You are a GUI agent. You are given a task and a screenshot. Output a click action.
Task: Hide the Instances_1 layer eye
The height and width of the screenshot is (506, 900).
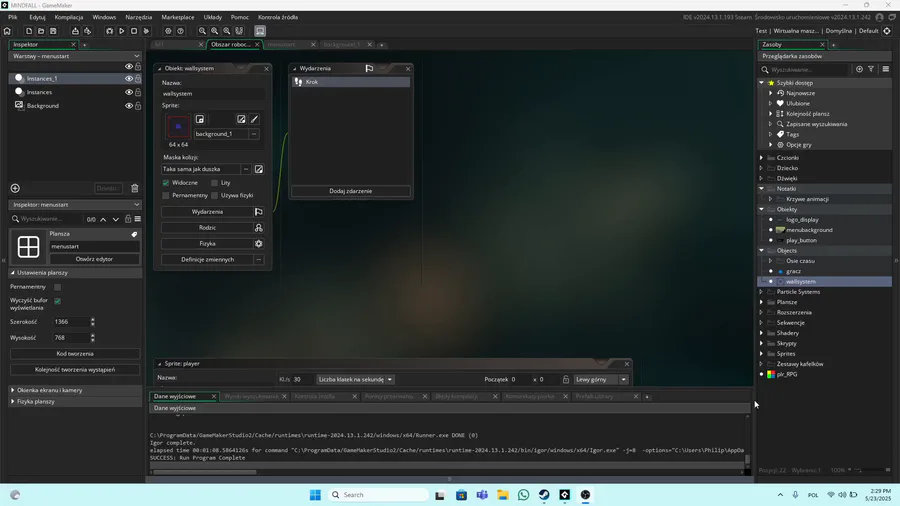[129, 79]
